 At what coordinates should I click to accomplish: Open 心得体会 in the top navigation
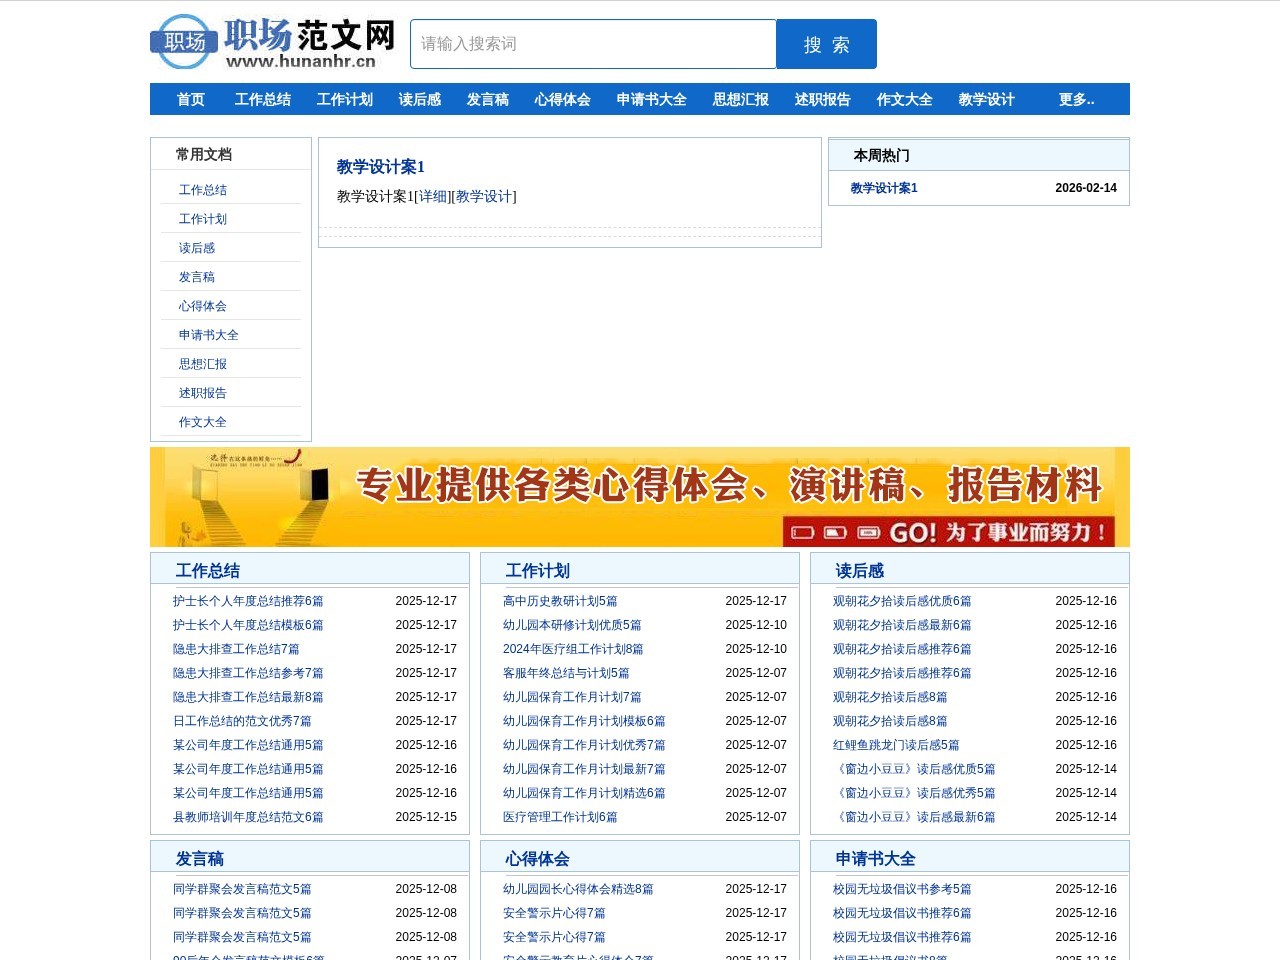click(x=563, y=99)
